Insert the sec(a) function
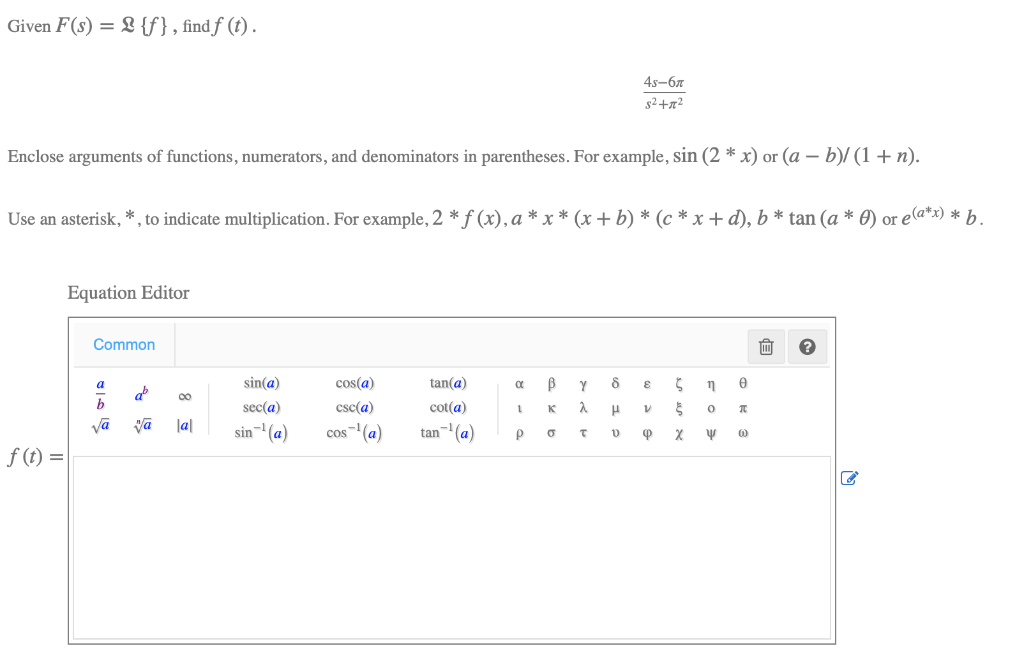The height and width of the screenshot is (660, 1024). coord(260,407)
